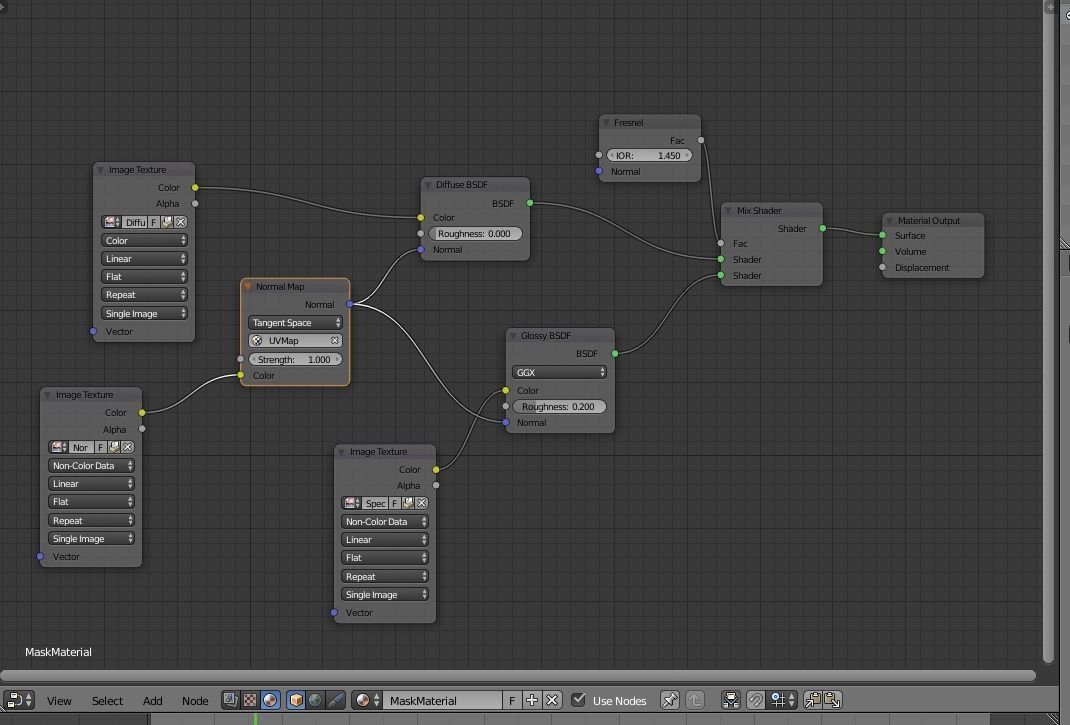Browse images in the Spec texture node
This screenshot has height=725, width=1070.
coord(351,503)
